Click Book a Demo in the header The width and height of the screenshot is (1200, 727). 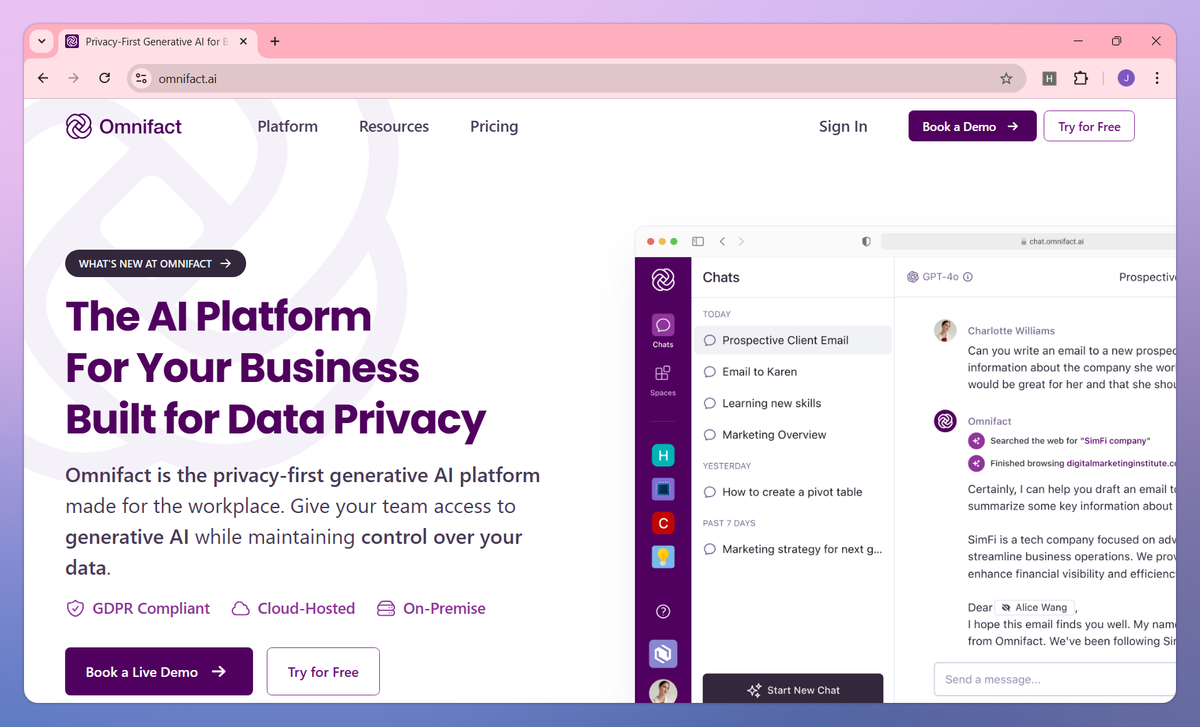coord(972,126)
